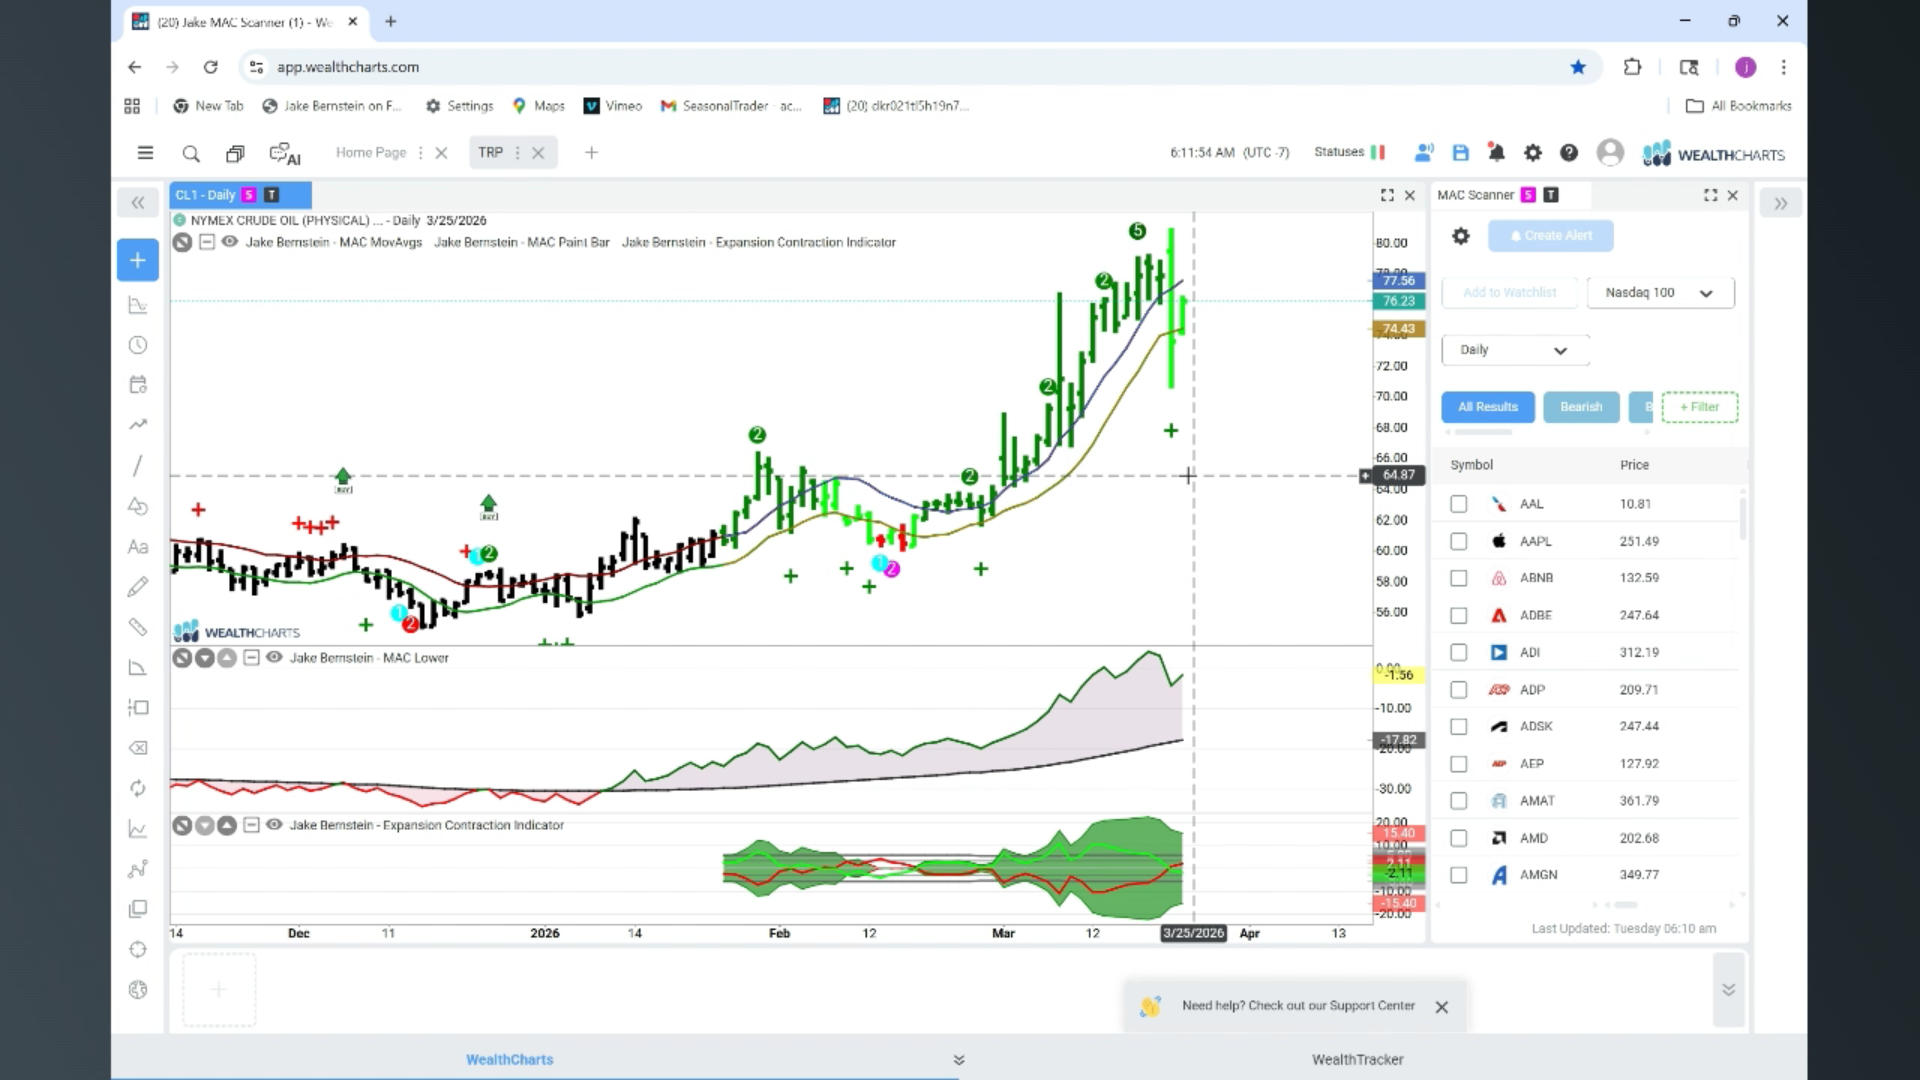Open MAC Scanner settings gear
This screenshot has height=1080, width=1920.
coord(1461,236)
